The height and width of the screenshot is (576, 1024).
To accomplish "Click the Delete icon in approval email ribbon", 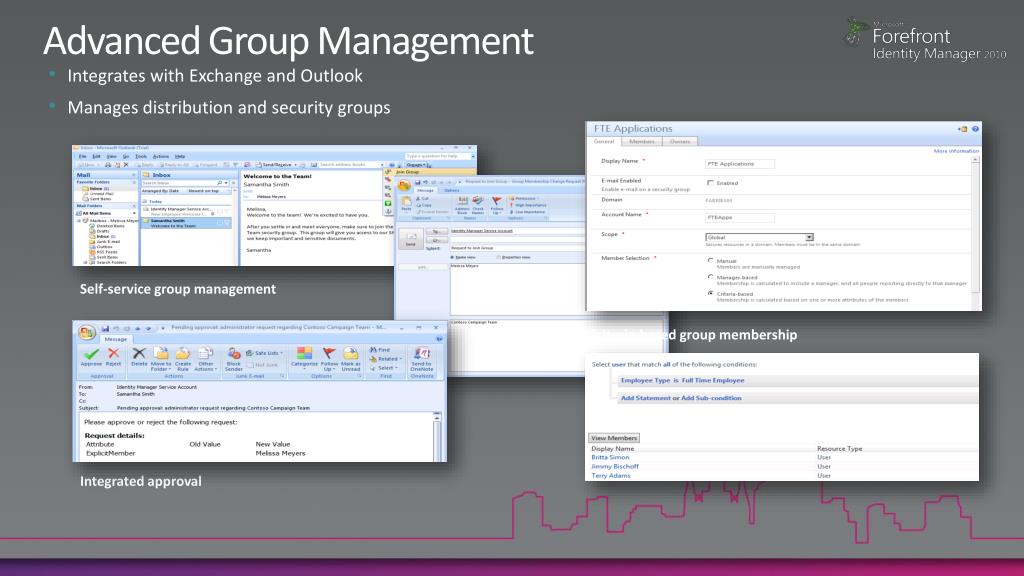I will (x=138, y=353).
